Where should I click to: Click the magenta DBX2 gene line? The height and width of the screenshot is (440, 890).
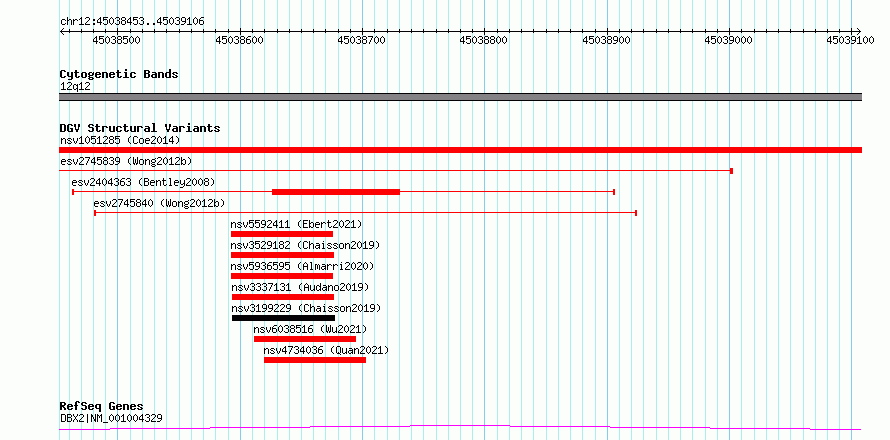pos(460,427)
